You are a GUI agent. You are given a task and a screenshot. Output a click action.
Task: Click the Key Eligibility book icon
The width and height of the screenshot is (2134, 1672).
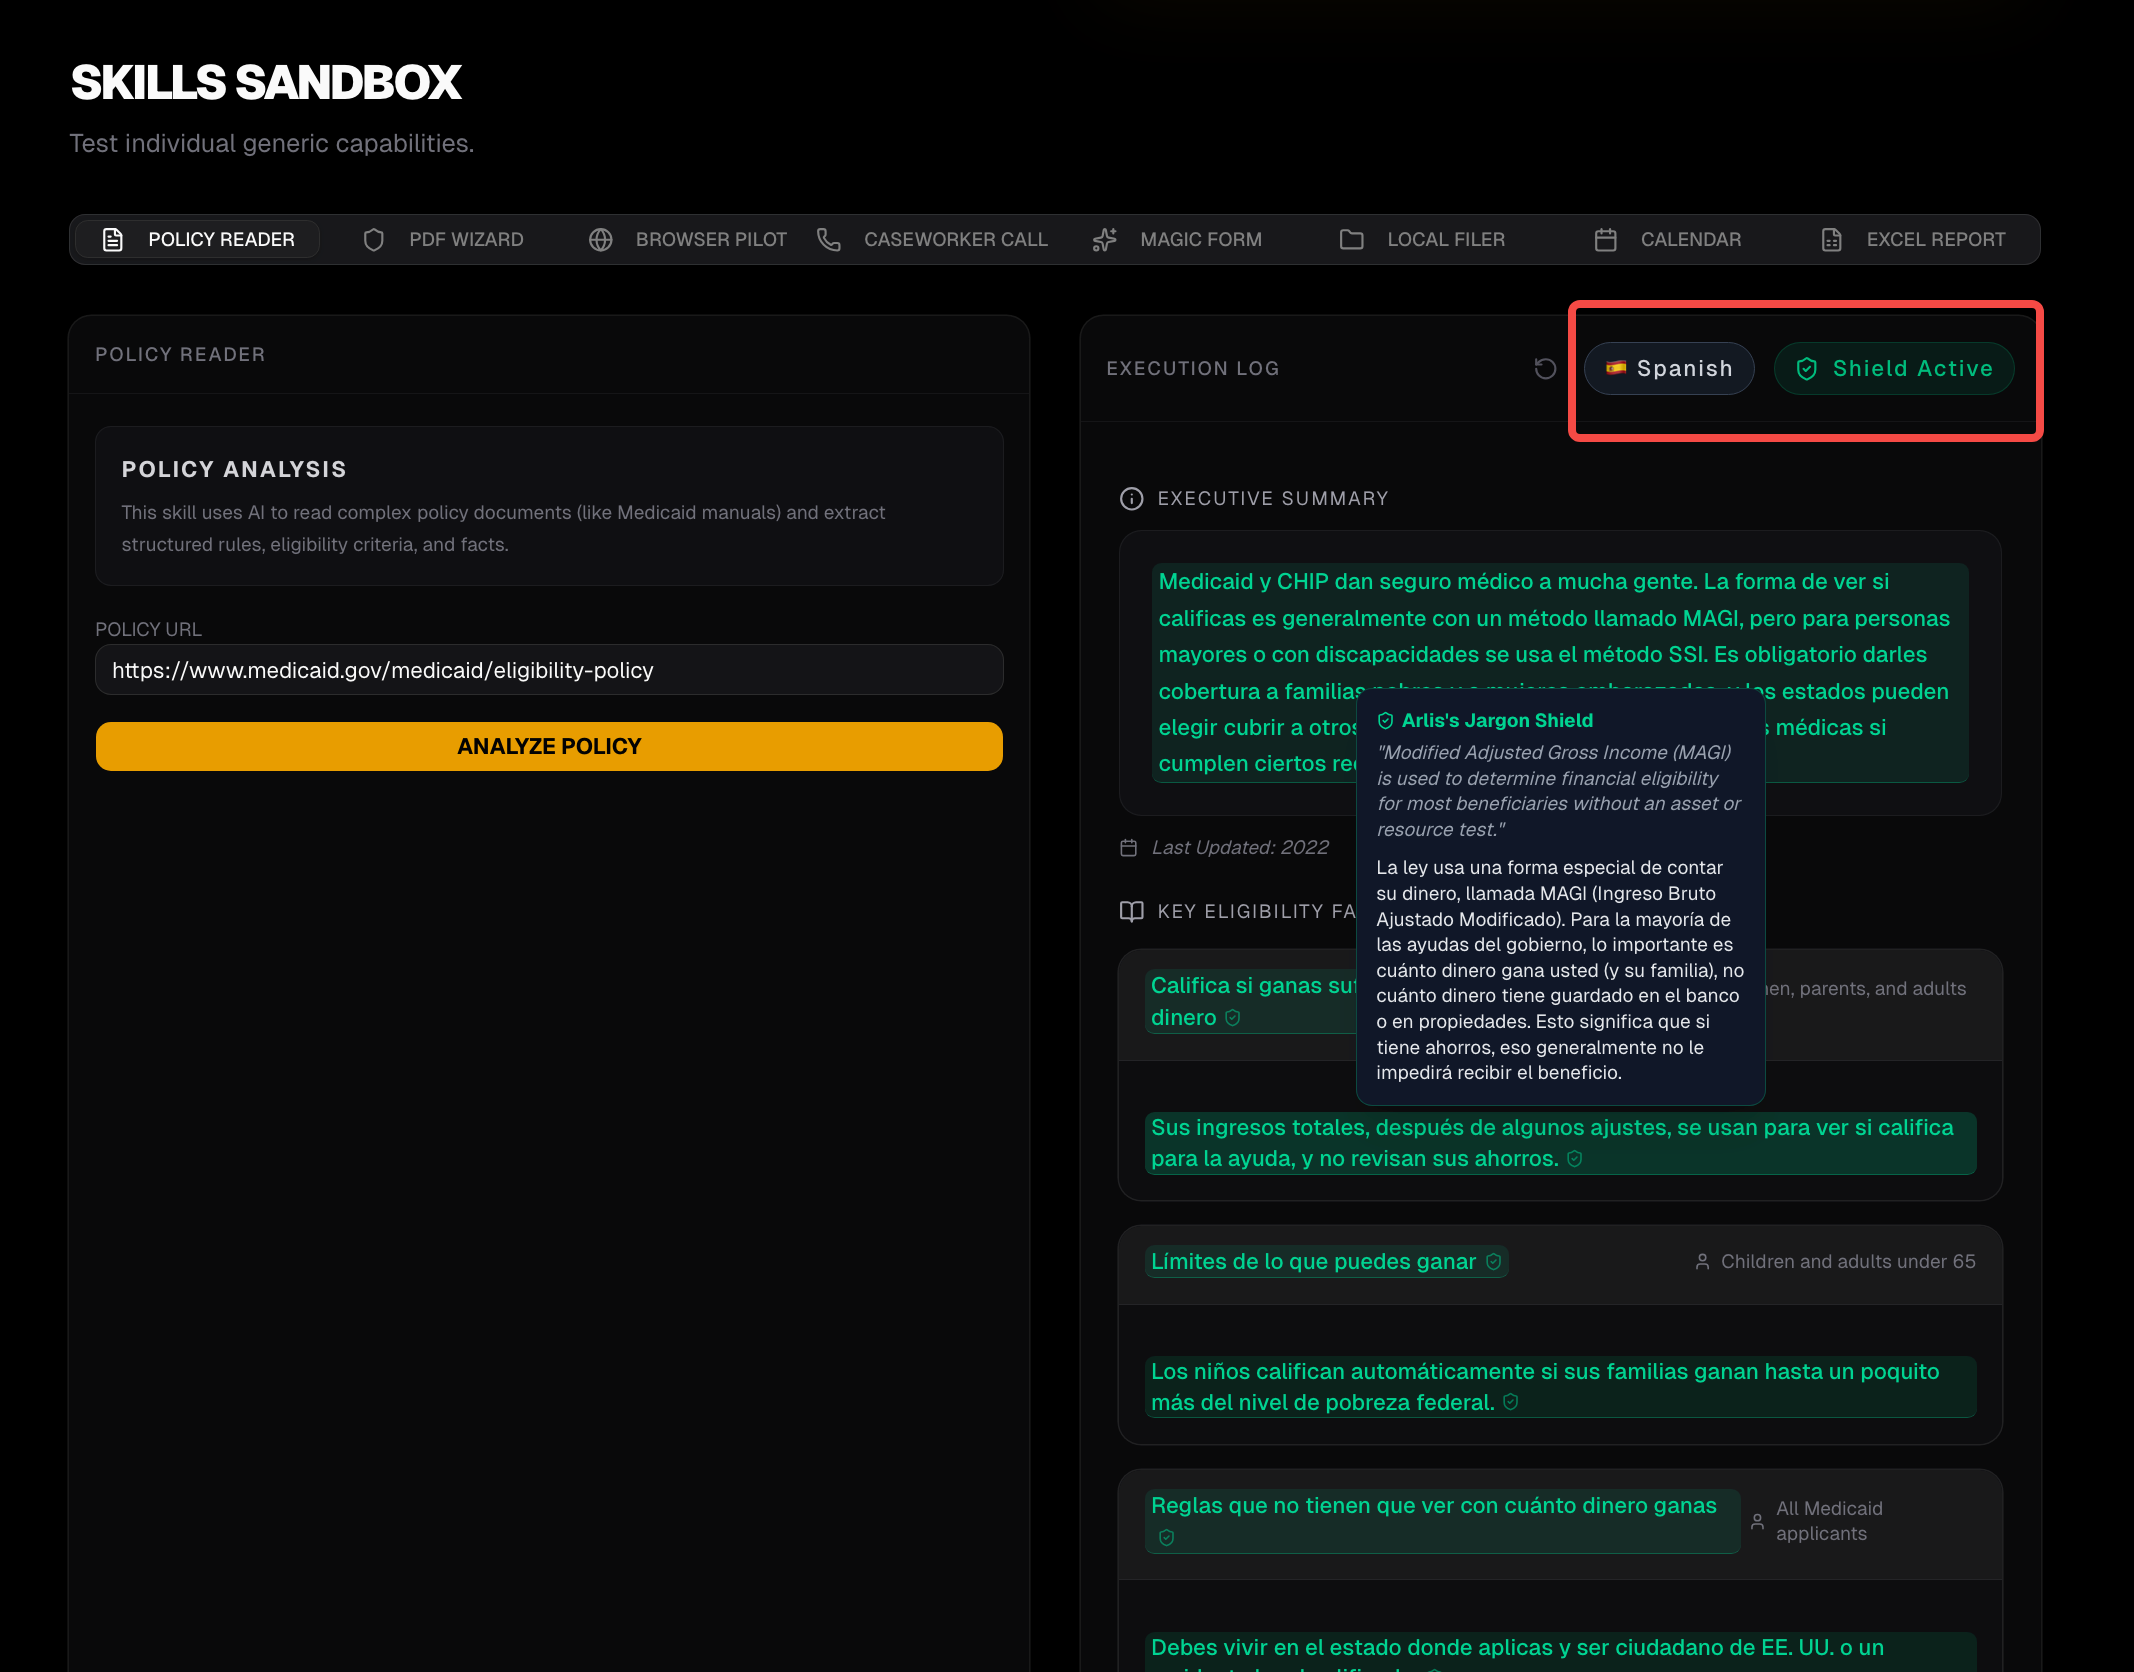click(x=1131, y=912)
